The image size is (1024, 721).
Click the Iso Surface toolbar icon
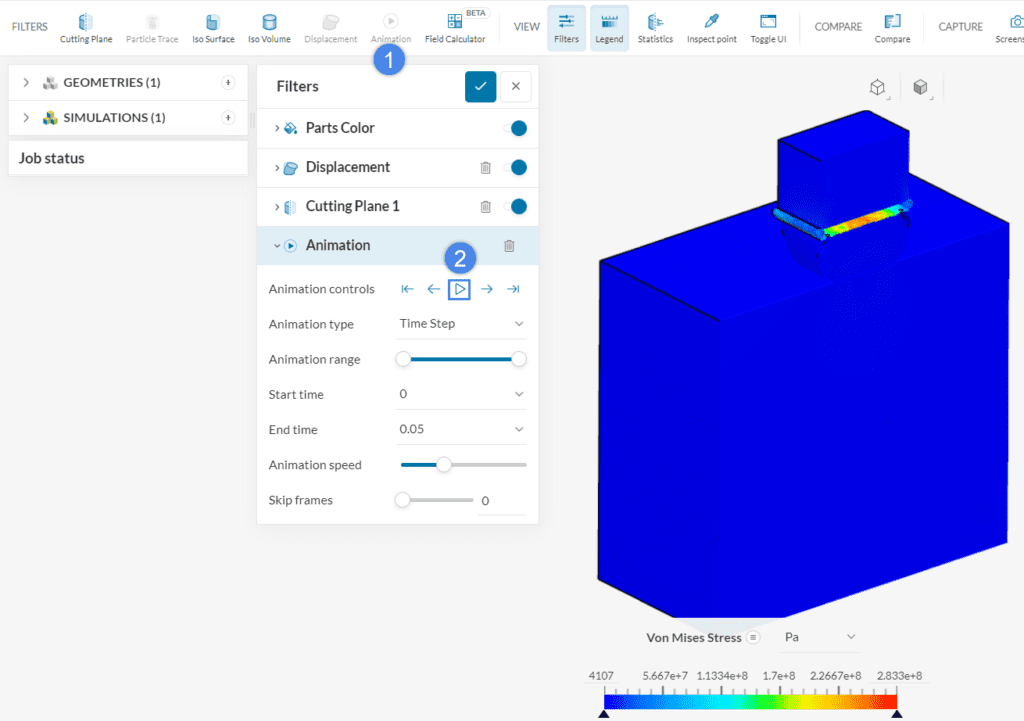213,27
